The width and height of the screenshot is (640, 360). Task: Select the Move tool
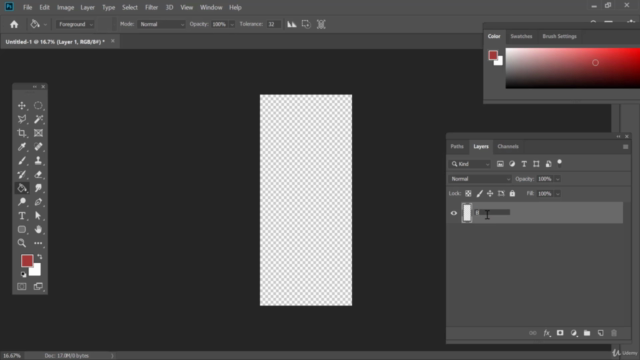pyautogui.click(x=22, y=106)
